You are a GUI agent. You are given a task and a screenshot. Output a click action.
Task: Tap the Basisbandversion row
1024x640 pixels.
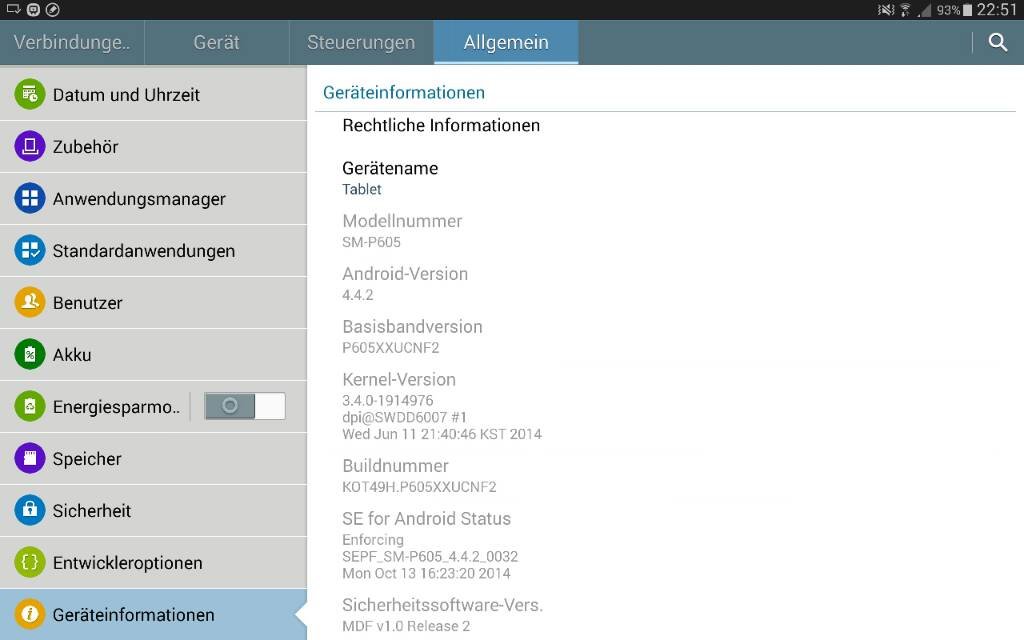click(665, 336)
